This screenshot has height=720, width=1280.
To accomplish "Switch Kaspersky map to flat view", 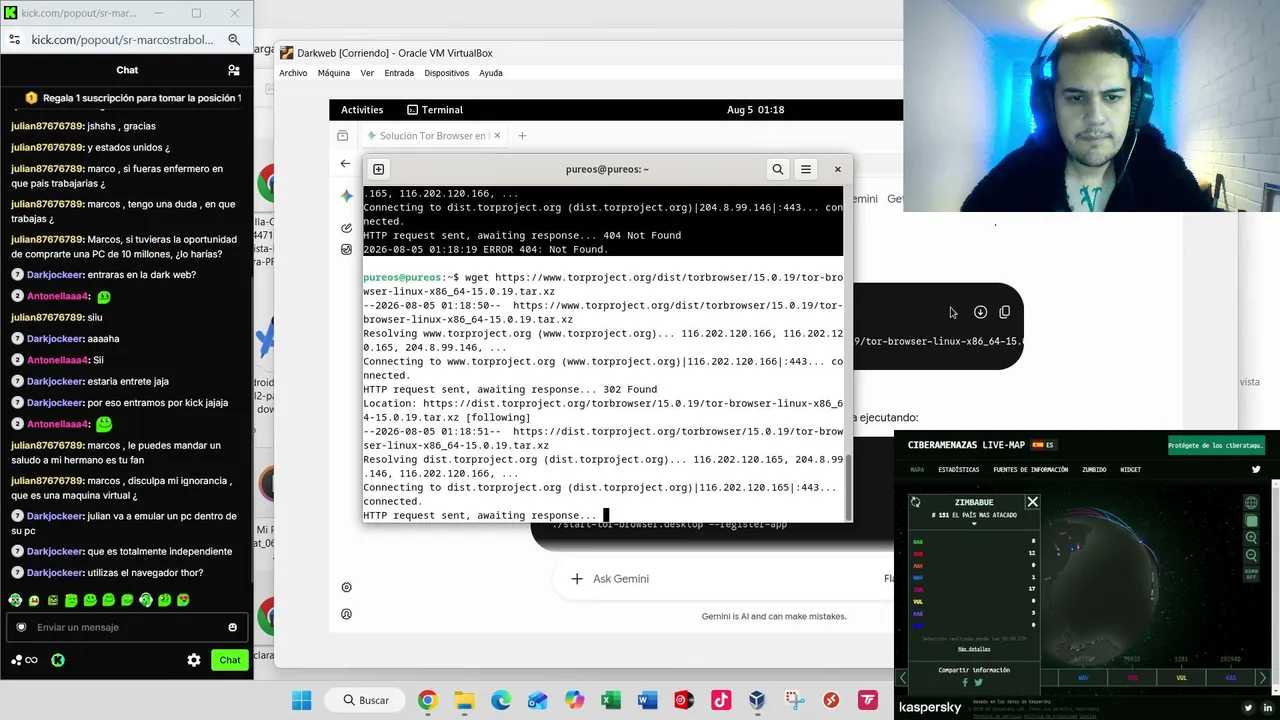I will [x=1251, y=521].
